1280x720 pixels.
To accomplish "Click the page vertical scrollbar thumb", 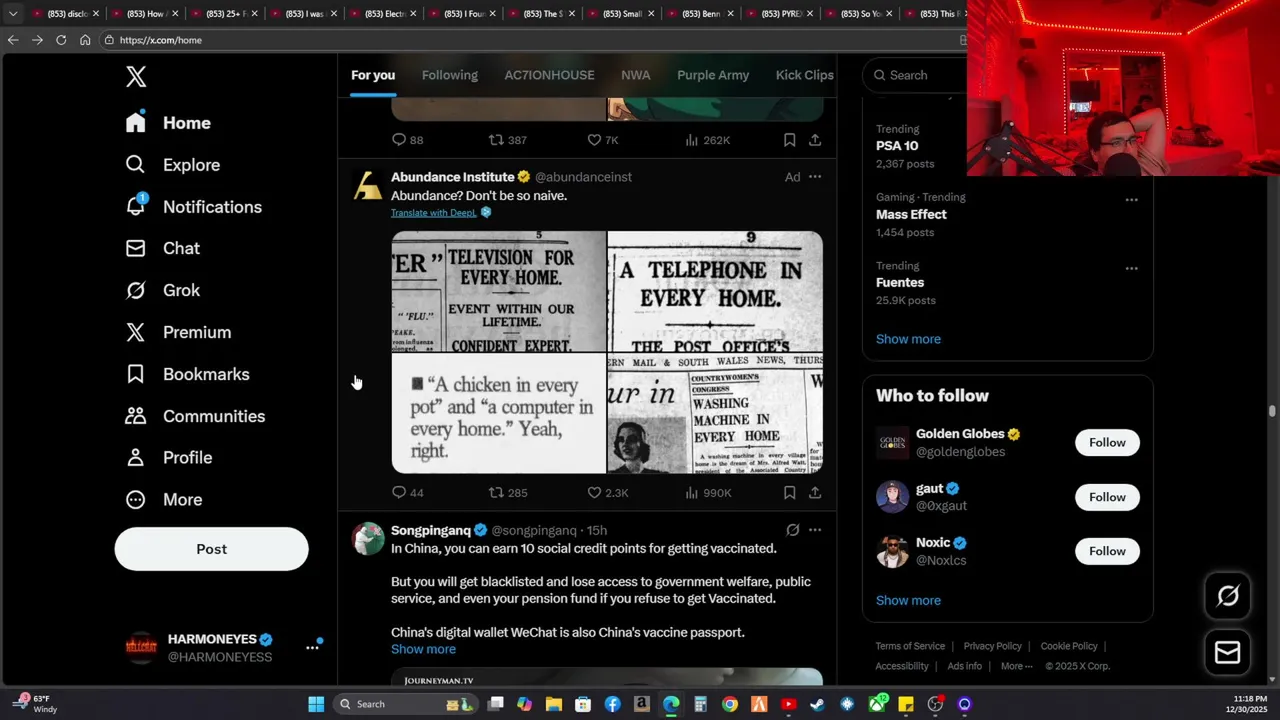I will pos(1272,411).
